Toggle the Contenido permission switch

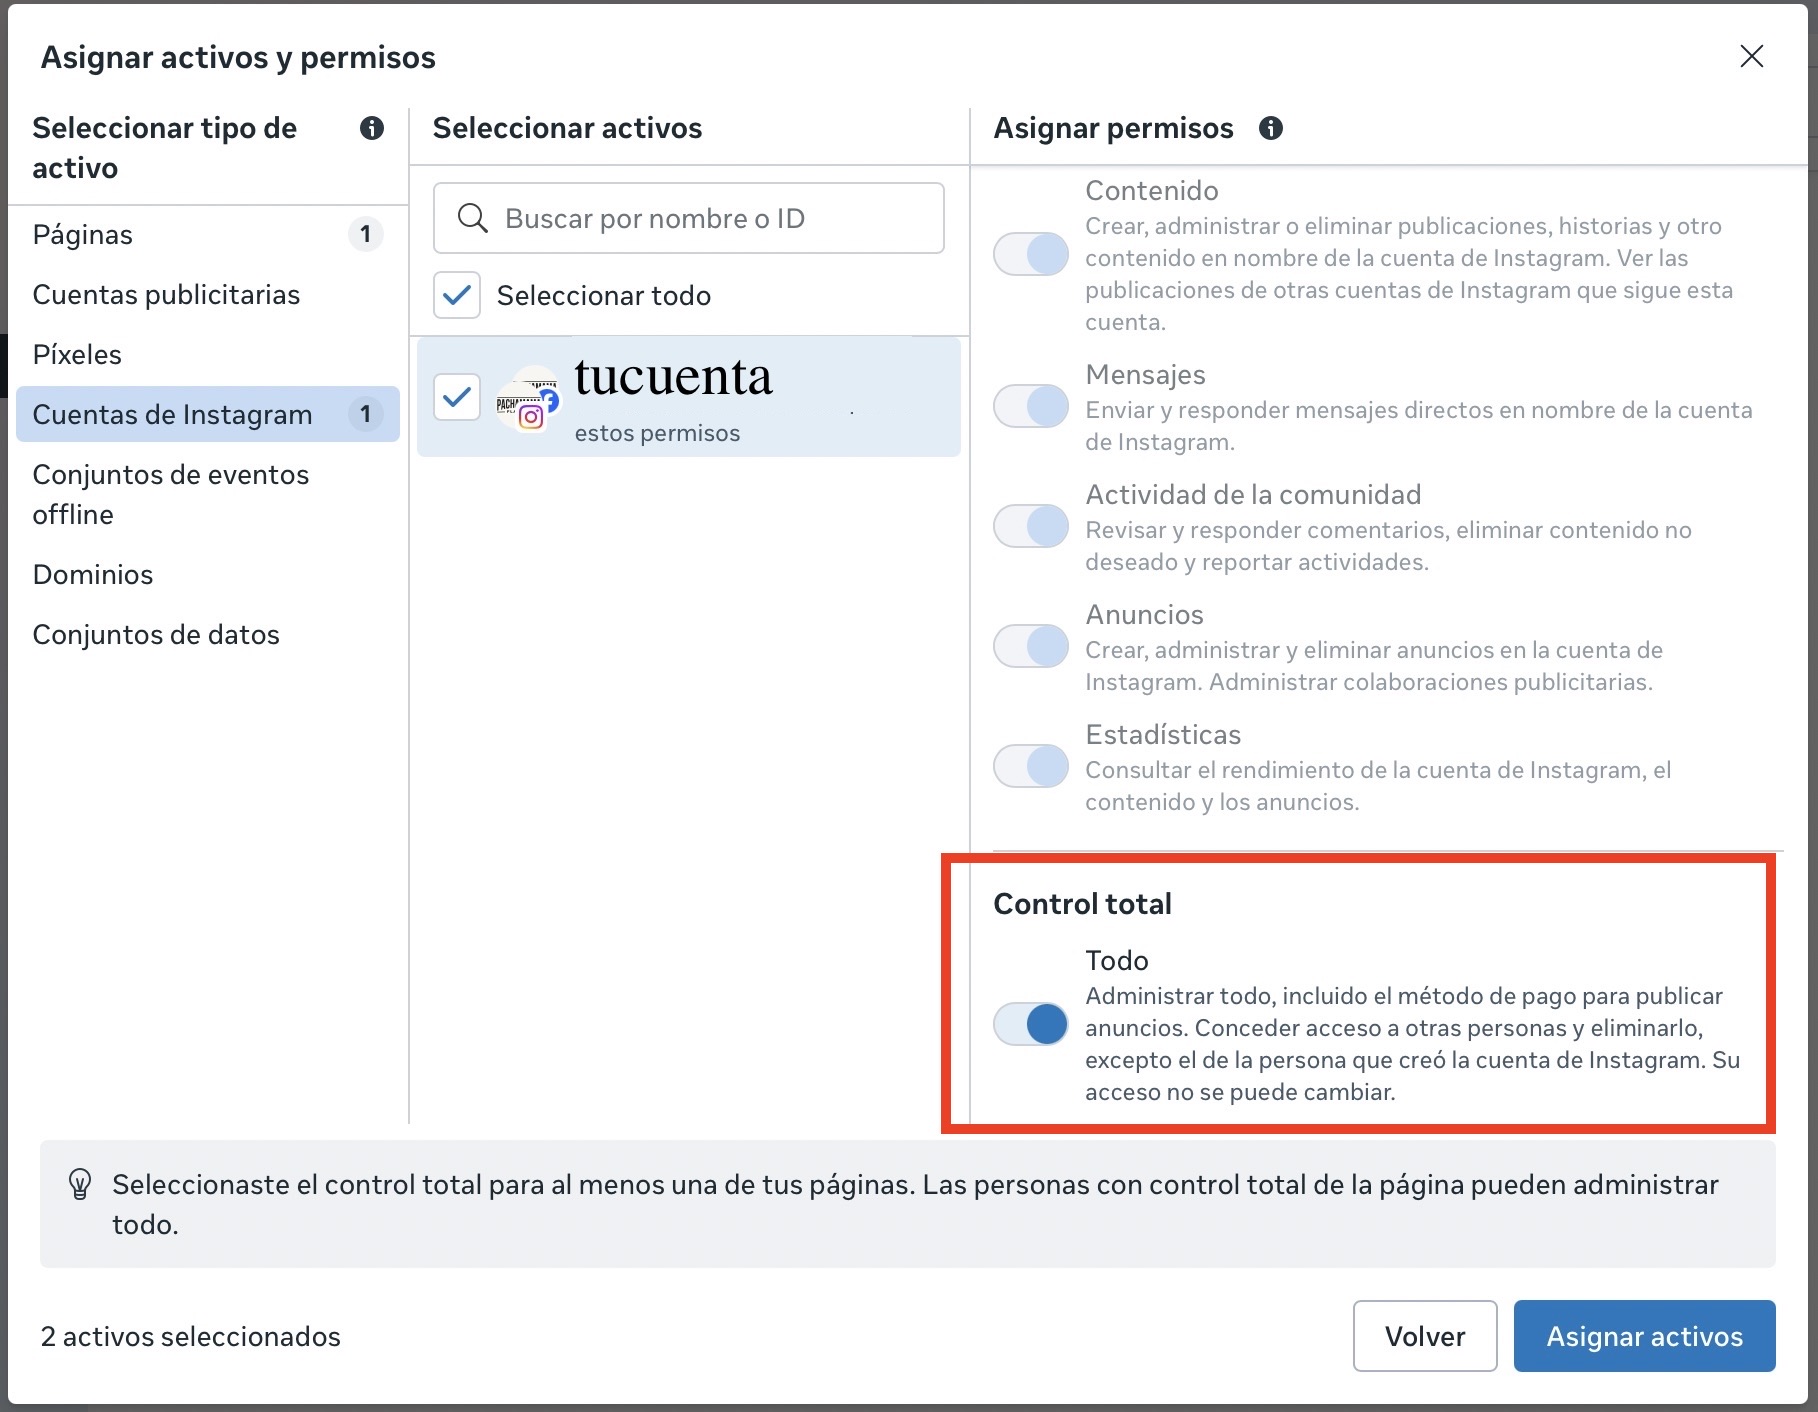click(1031, 254)
